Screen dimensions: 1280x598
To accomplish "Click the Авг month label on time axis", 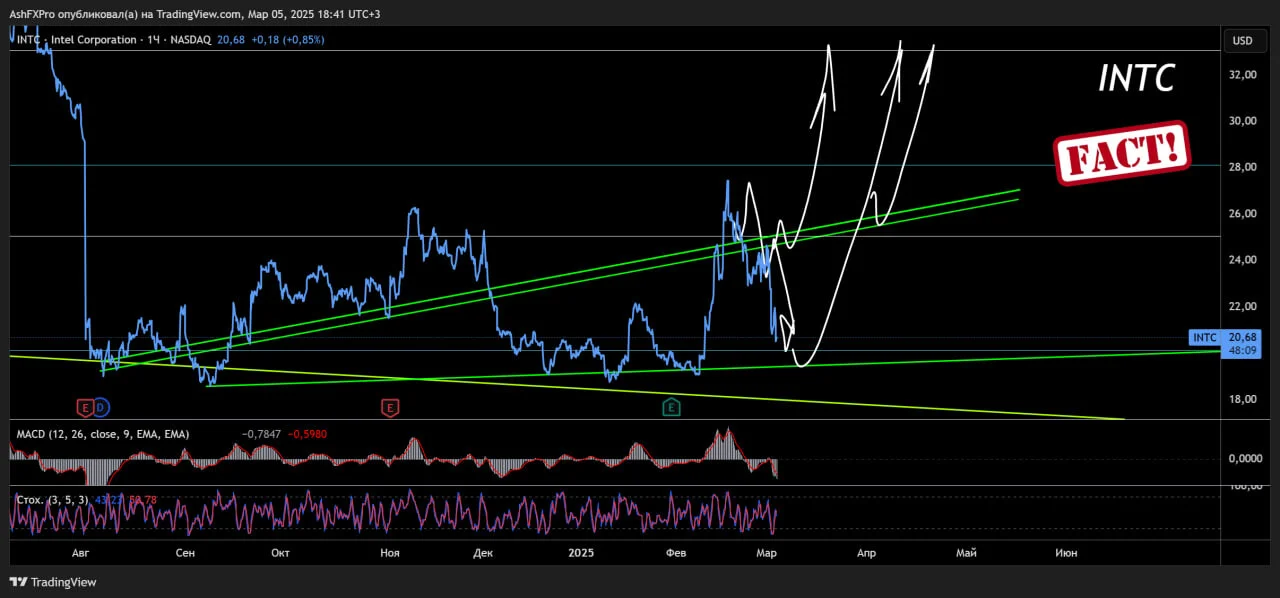I will pyautogui.click(x=81, y=552).
